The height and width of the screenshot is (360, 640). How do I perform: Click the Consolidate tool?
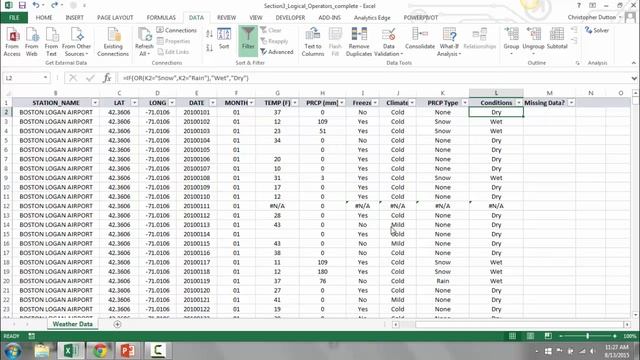coord(420,39)
